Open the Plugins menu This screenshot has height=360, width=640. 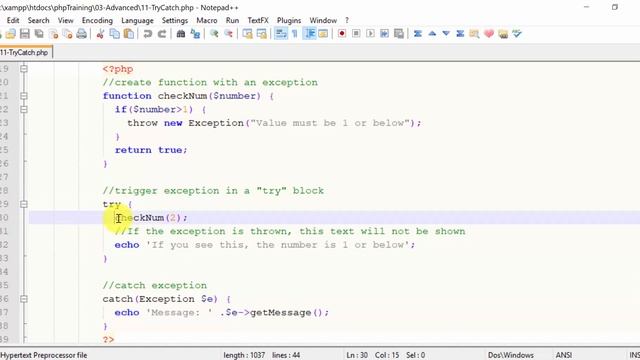tap(289, 20)
